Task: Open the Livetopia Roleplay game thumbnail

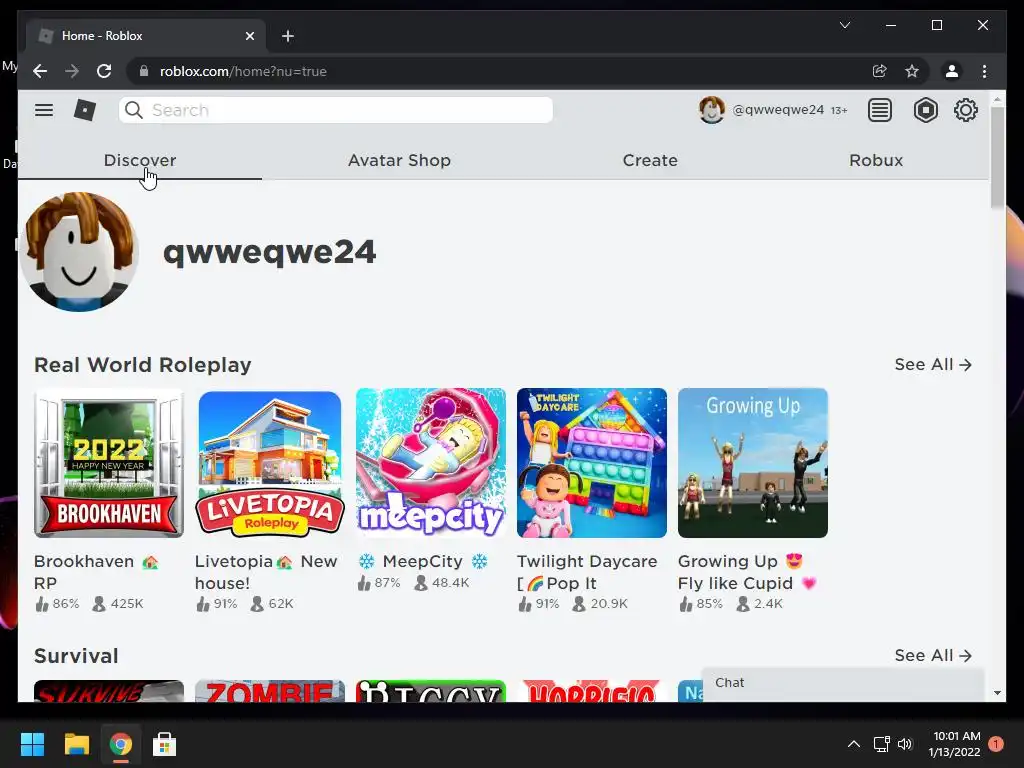Action: pyautogui.click(x=270, y=463)
